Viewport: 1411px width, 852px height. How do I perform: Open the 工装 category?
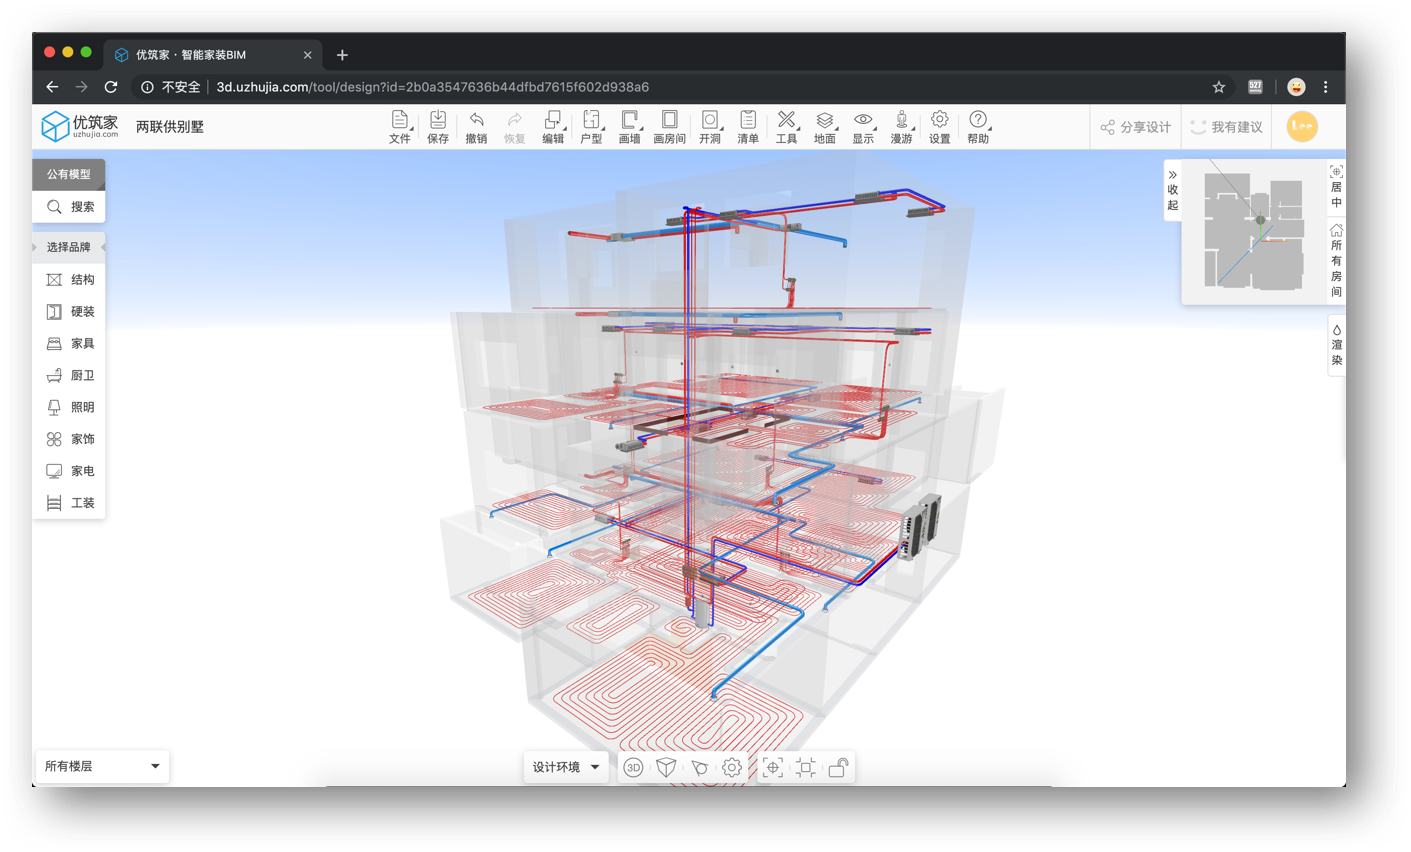70,503
